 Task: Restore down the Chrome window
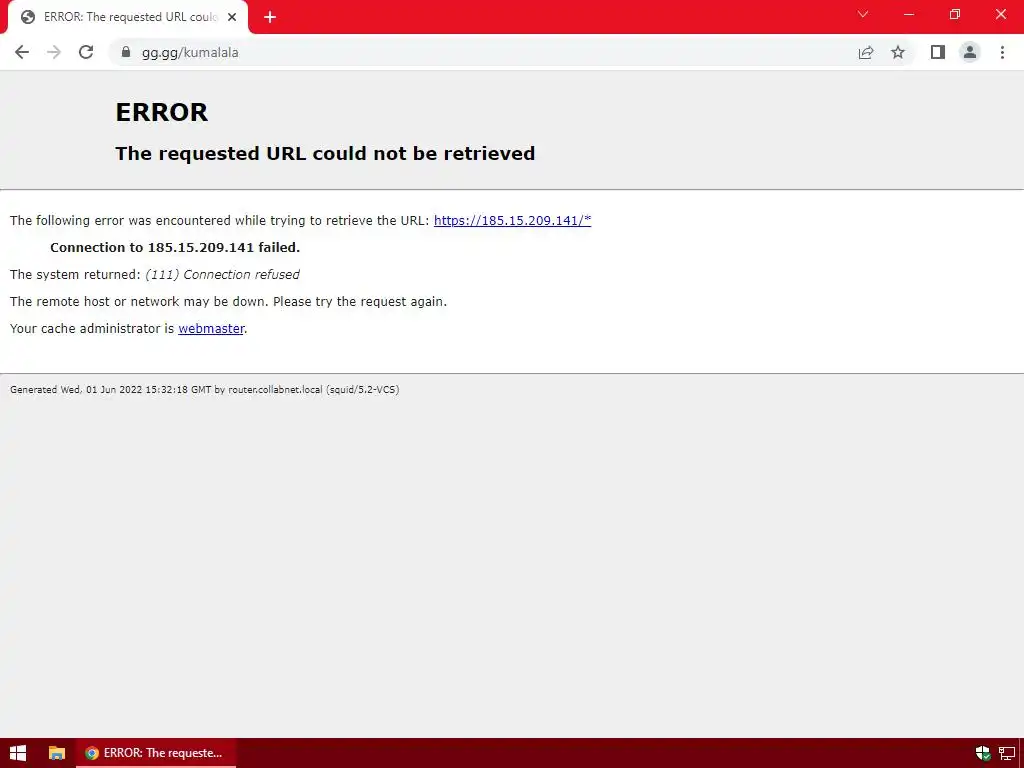[x=955, y=14]
